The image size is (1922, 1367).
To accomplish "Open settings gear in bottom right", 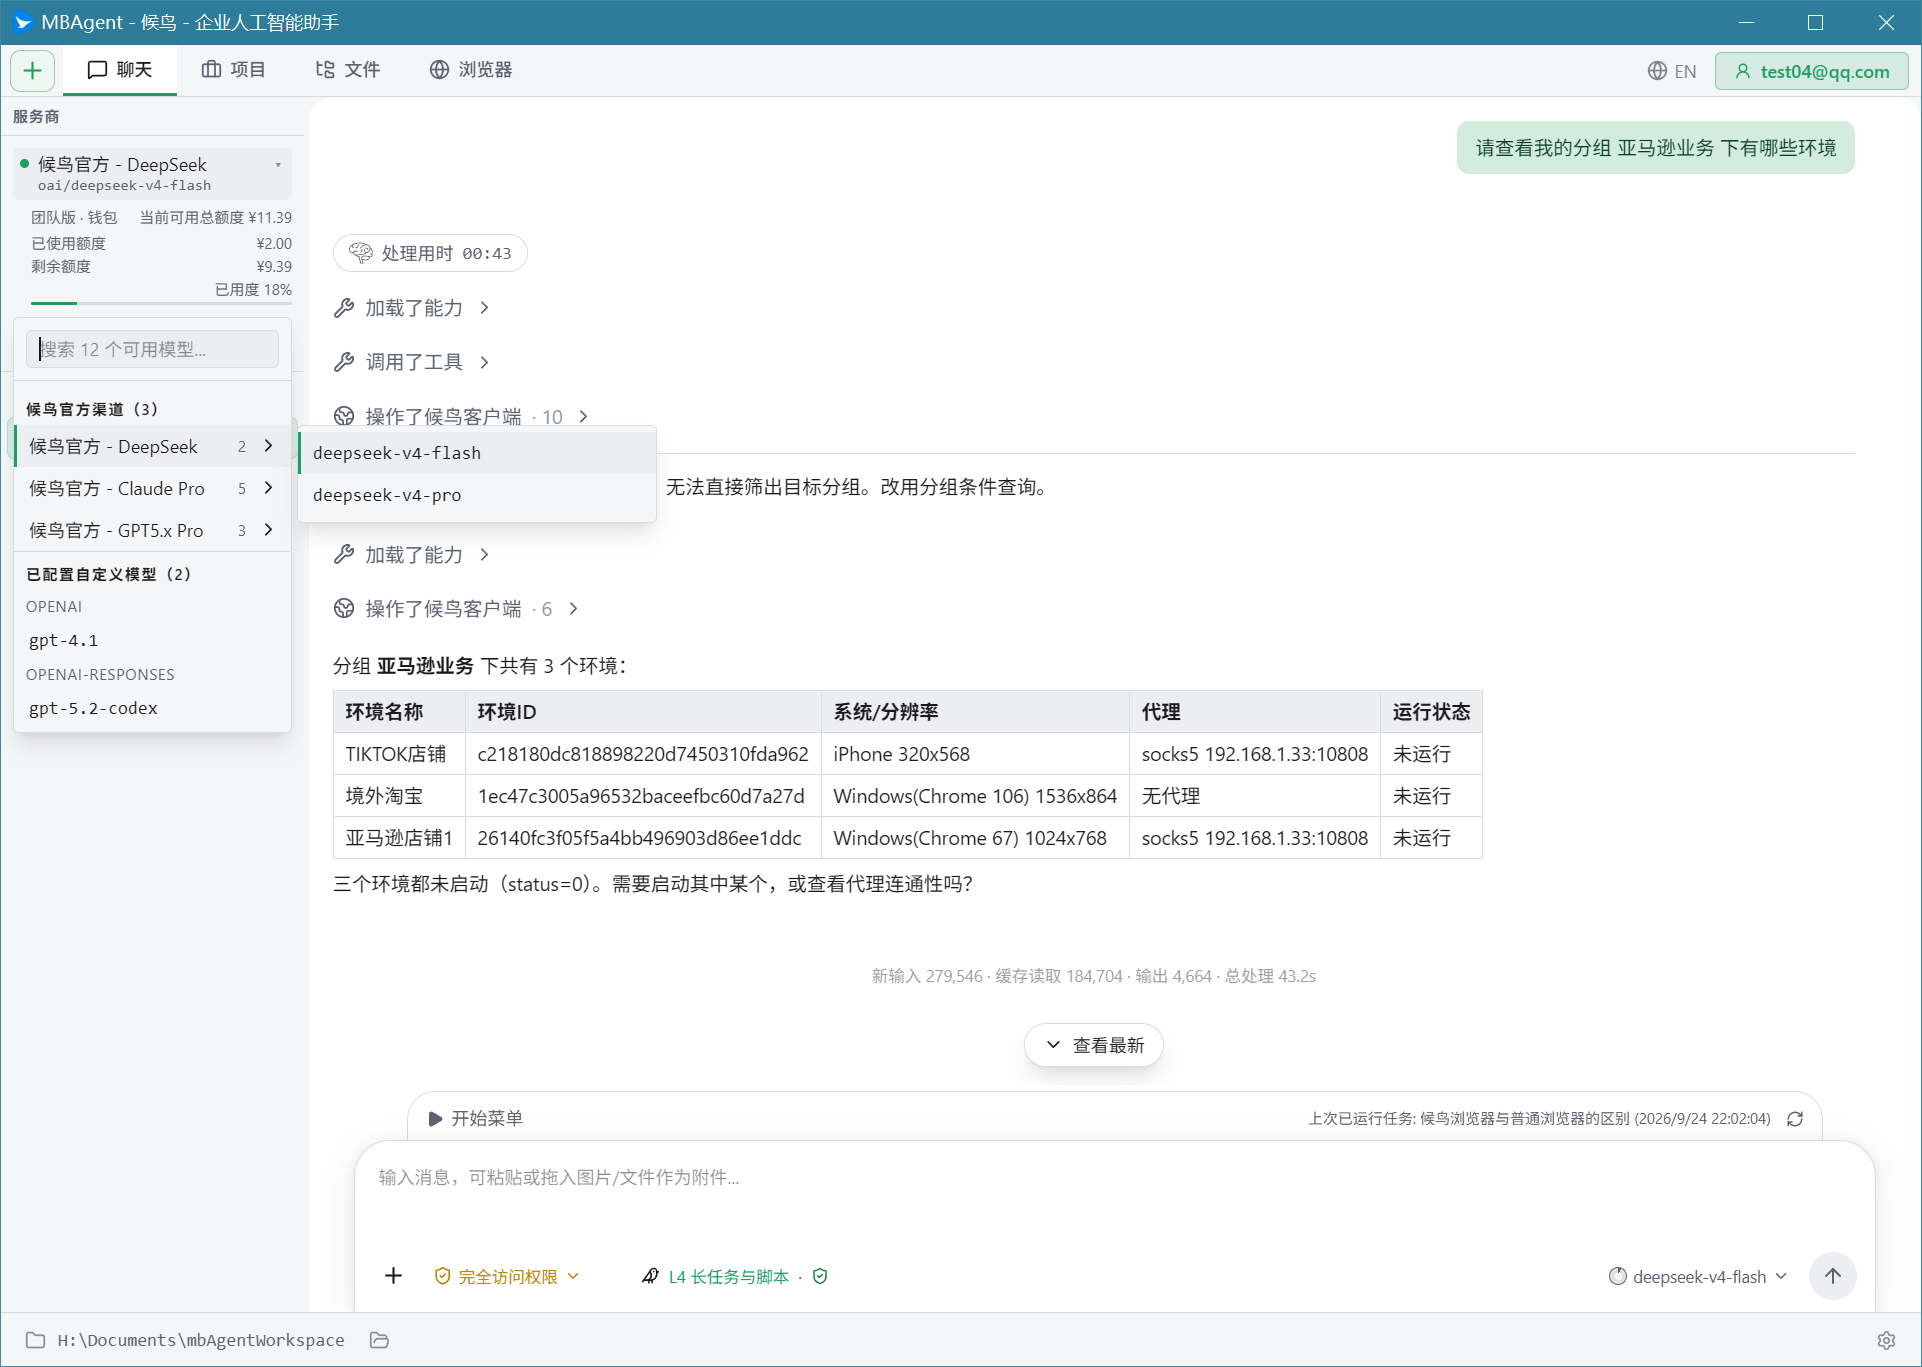I will (x=1886, y=1340).
